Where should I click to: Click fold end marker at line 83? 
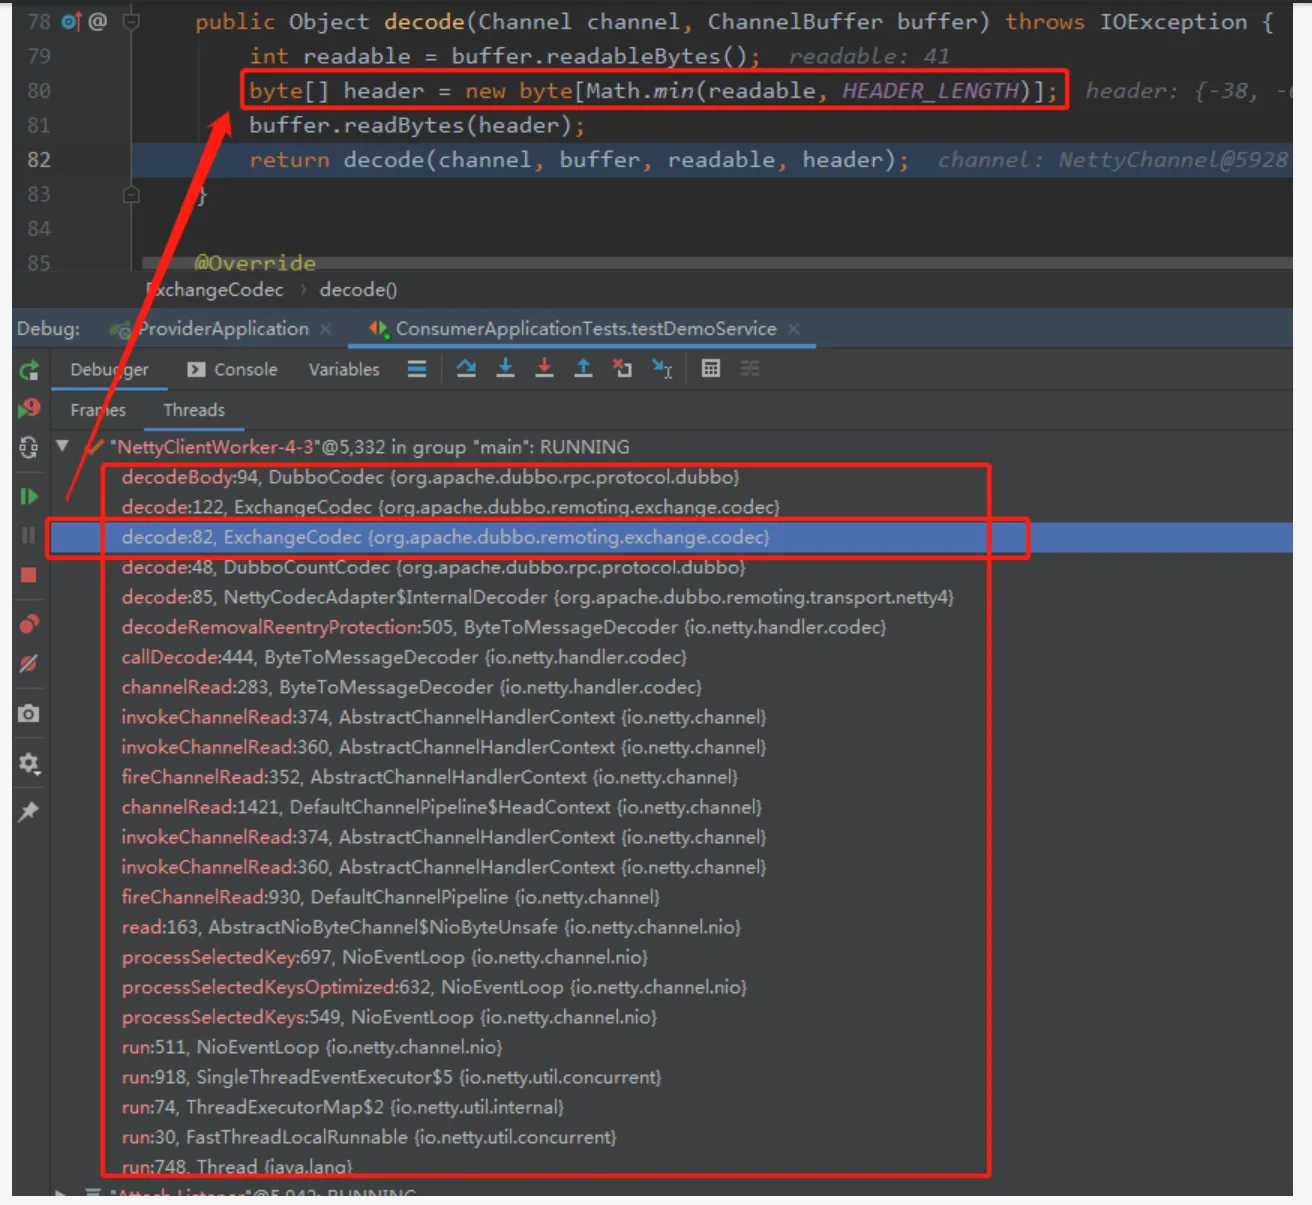131,194
